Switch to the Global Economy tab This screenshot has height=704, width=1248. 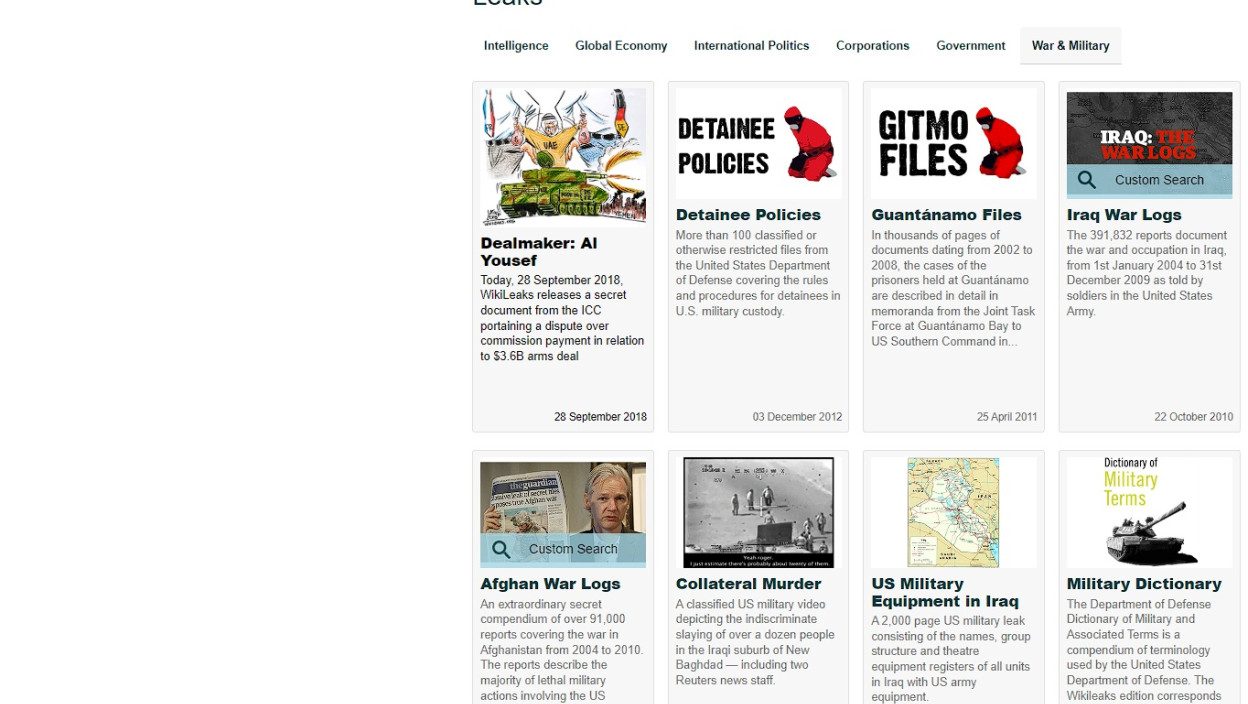coord(621,46)
